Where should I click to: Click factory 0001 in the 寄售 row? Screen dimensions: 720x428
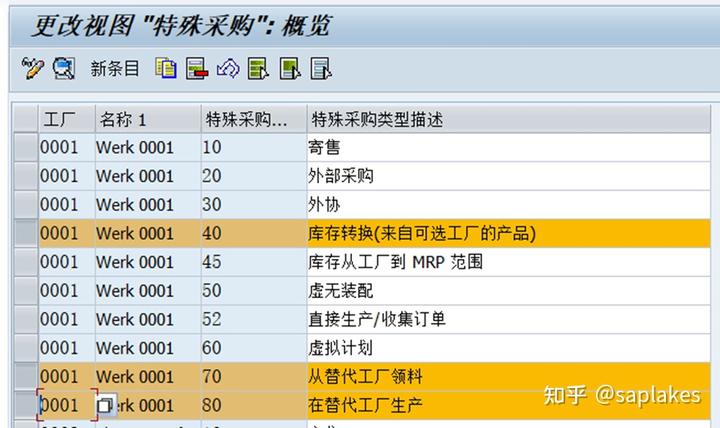pos(67,147)
